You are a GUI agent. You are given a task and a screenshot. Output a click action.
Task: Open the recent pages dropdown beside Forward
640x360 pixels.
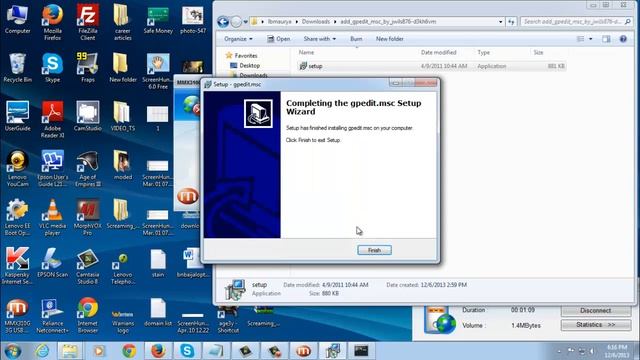click(246, 22)
